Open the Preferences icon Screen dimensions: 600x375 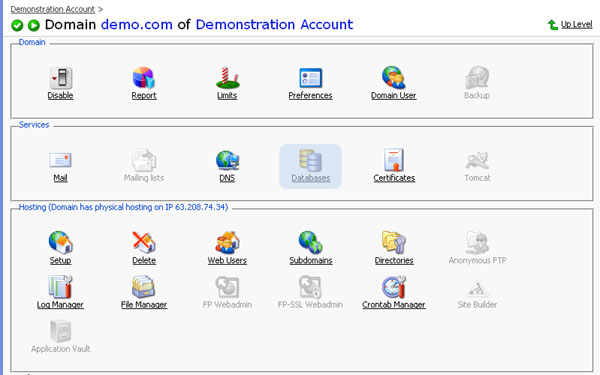310,78
